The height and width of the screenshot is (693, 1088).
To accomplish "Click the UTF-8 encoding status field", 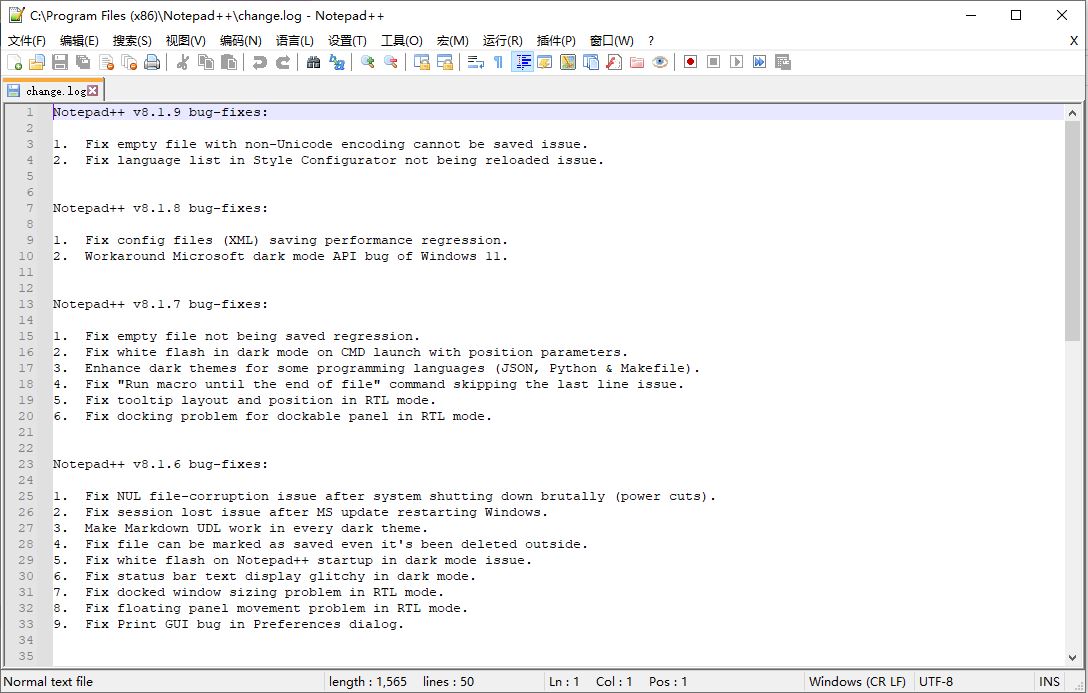I will (936, 682).
